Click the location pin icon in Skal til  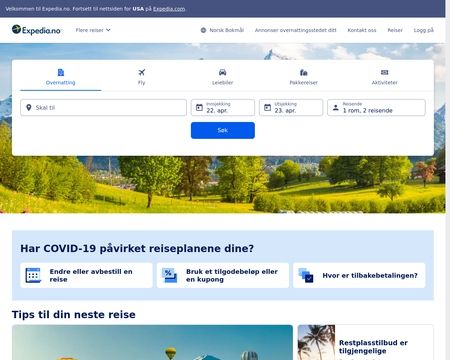point(29,107)
